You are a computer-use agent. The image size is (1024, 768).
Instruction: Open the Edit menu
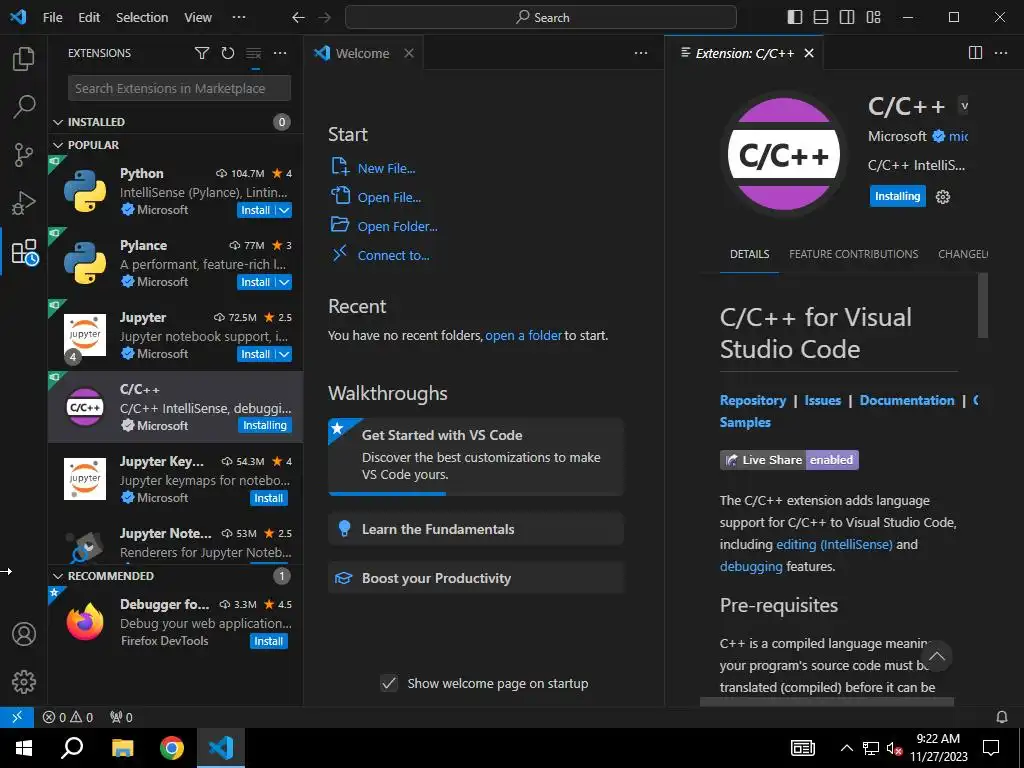[x=89, y=18]
